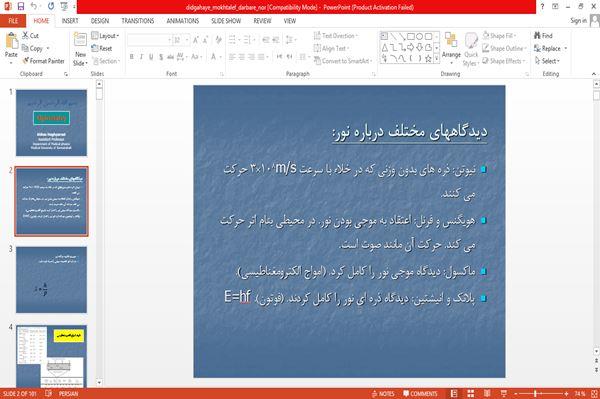Pick the star shape in the shapes gallery
Image resolution: width=600 pixels, height=399 pixels.
tap(429, 59)
